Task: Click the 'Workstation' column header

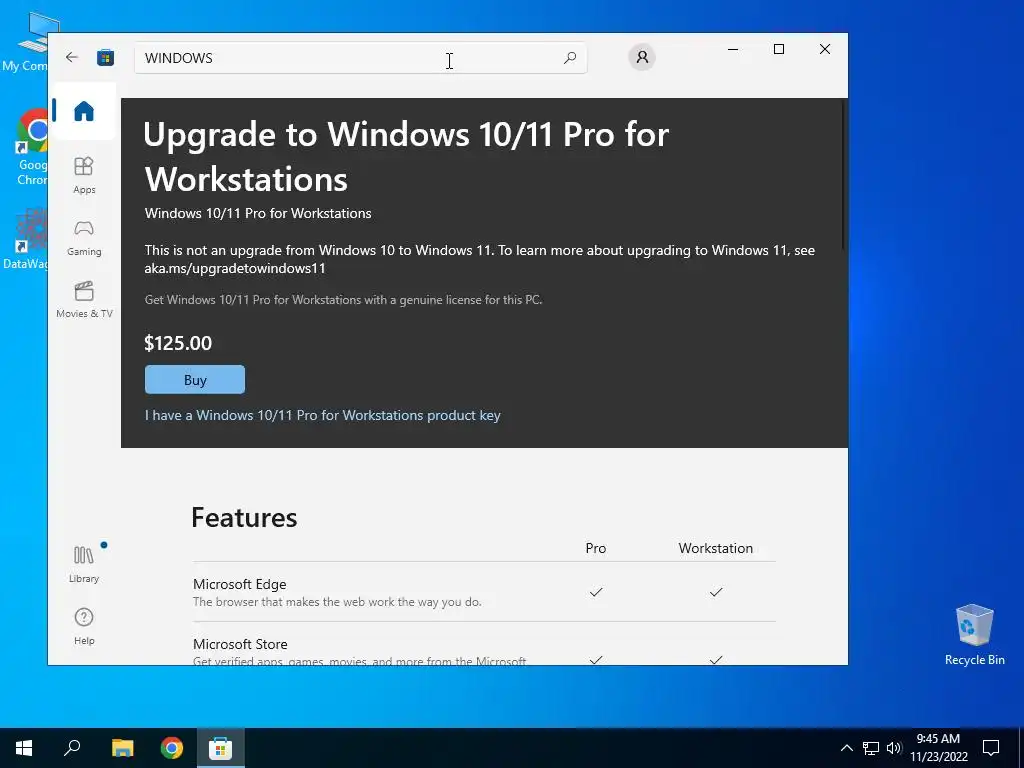Action: tap(716, 548)
